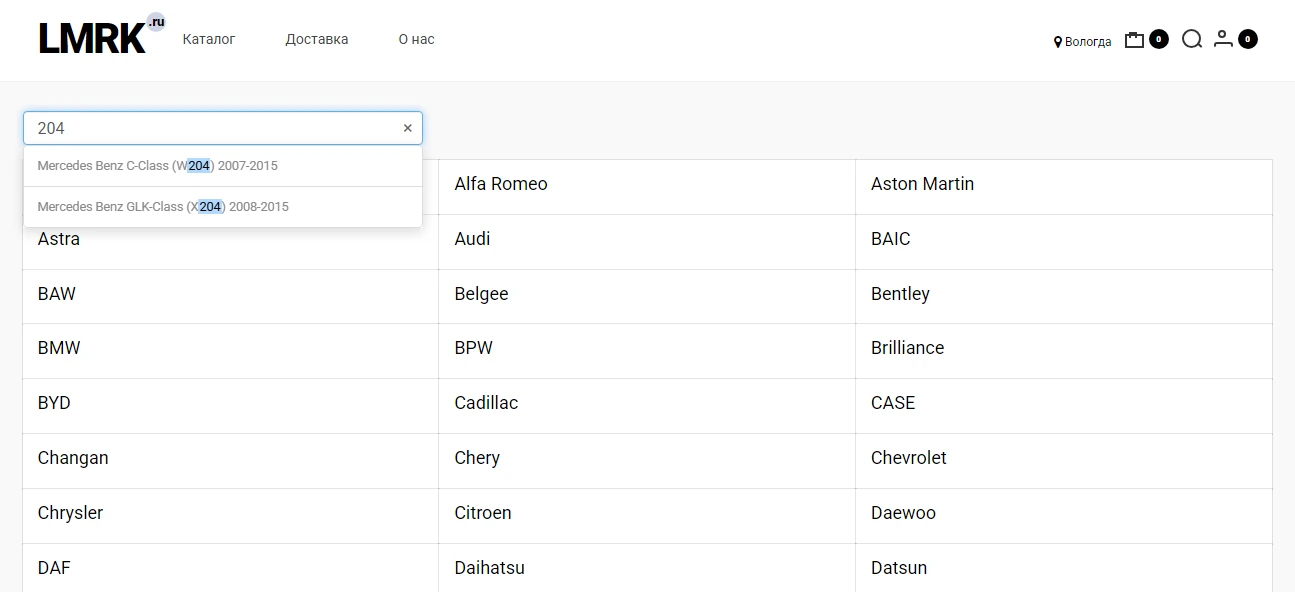This screenshot has height=592, width=1295.
Task: Click the cart item count badge
Action: point(1158,39)
